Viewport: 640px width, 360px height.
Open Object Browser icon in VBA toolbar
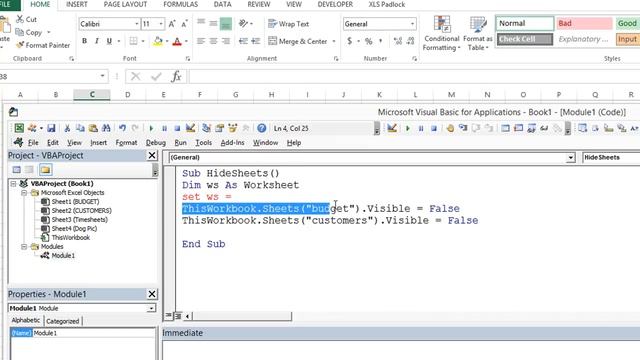[233, 128]
